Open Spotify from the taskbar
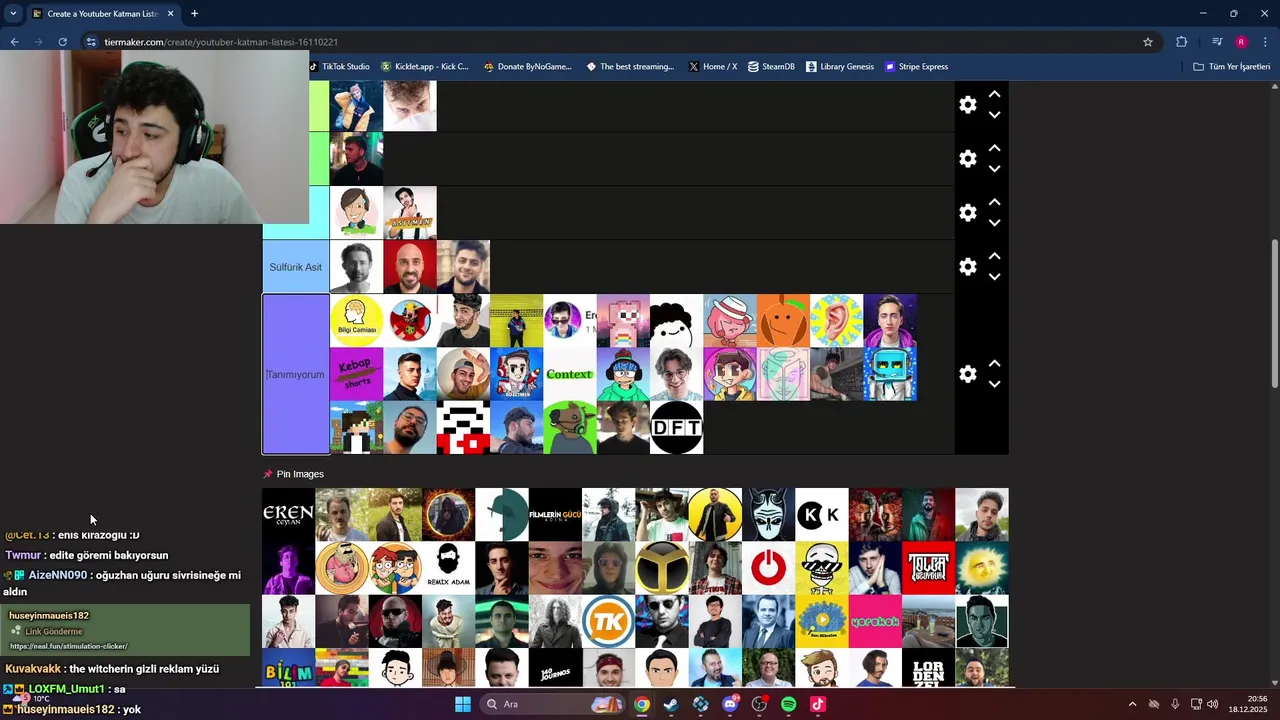 (788, 704)
